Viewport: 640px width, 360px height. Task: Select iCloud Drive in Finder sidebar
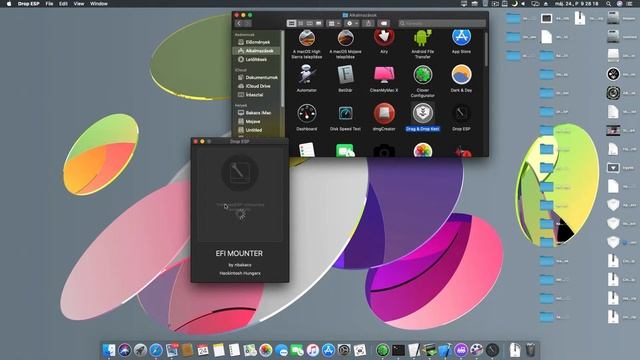[257, 86]
